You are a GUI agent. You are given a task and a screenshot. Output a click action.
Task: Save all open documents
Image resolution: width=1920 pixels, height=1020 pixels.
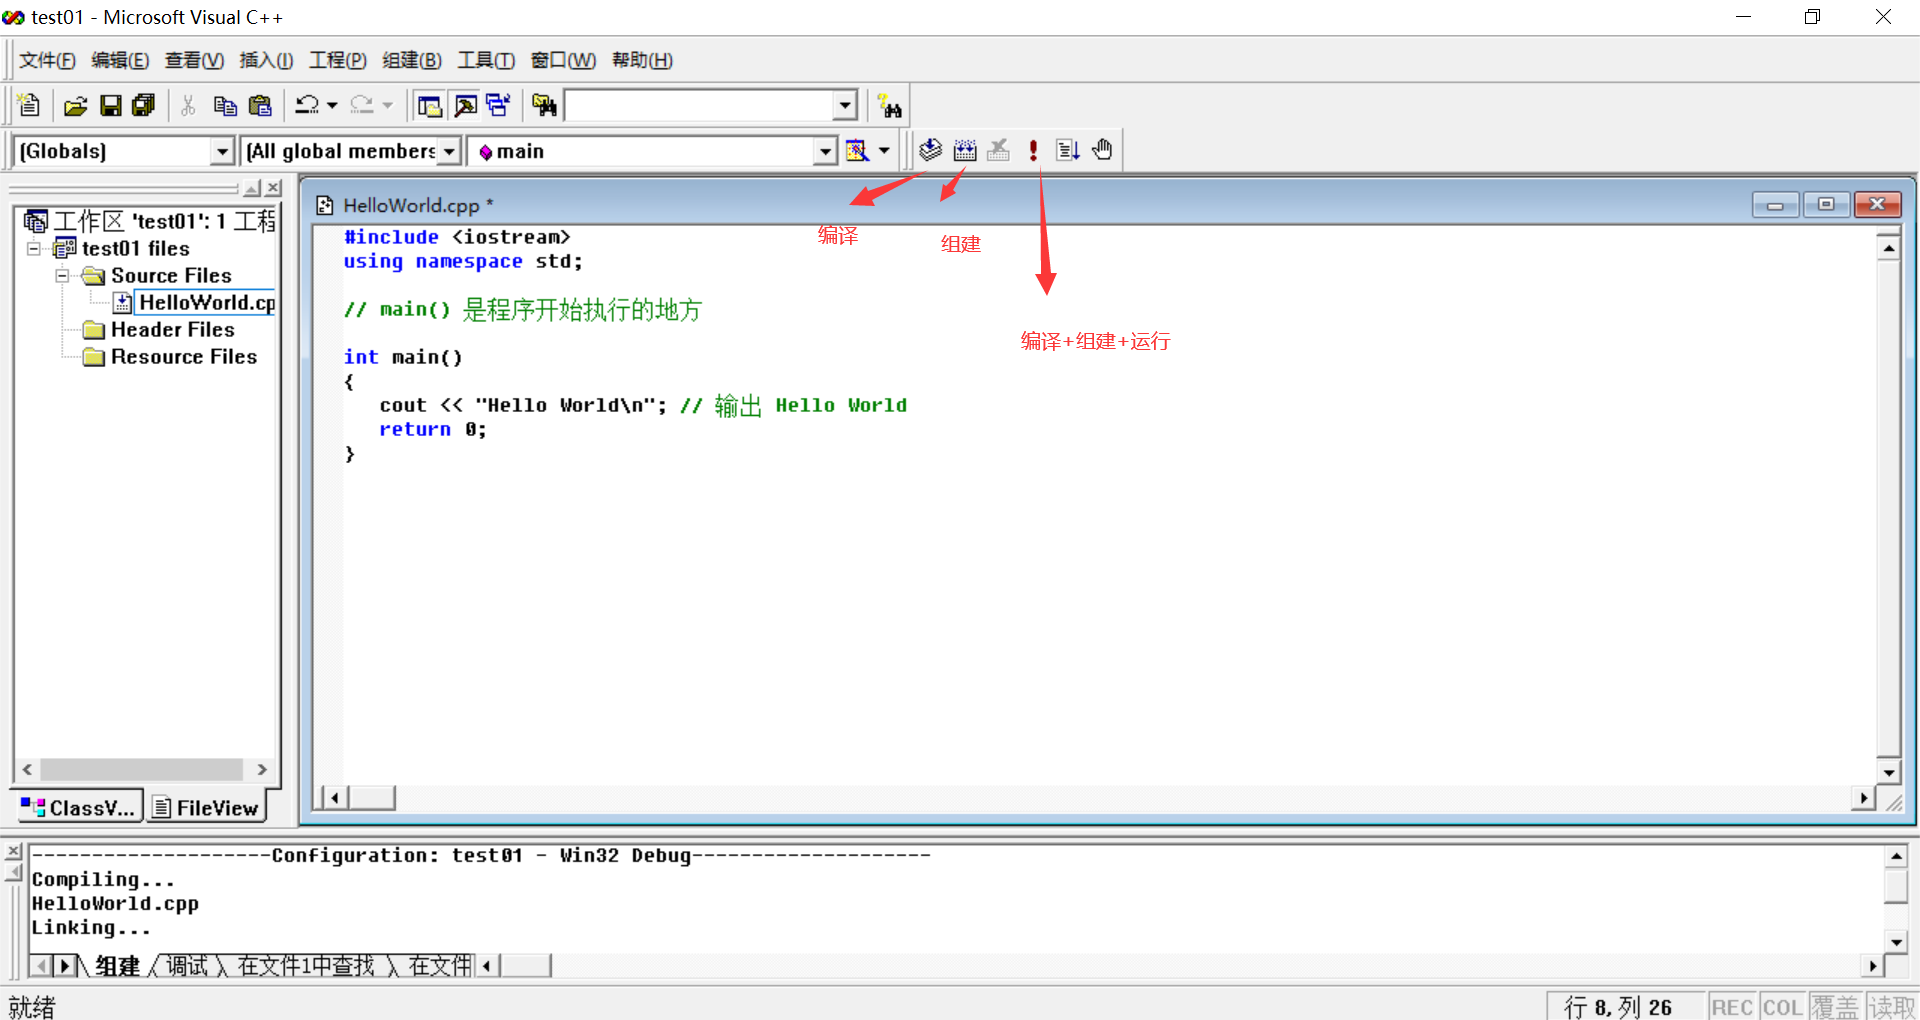click(143, 105)
